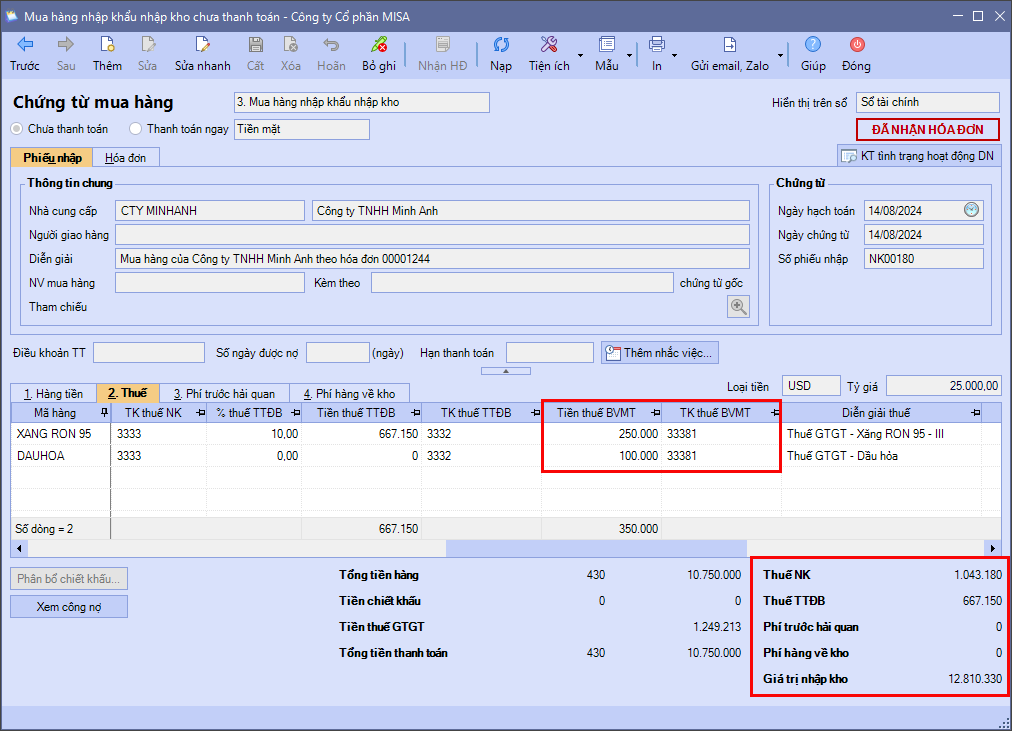Click the grid's horizontal scrollbar thumb
The width and height of the screenshot is (1012, 731).
[x=596, y=548]
